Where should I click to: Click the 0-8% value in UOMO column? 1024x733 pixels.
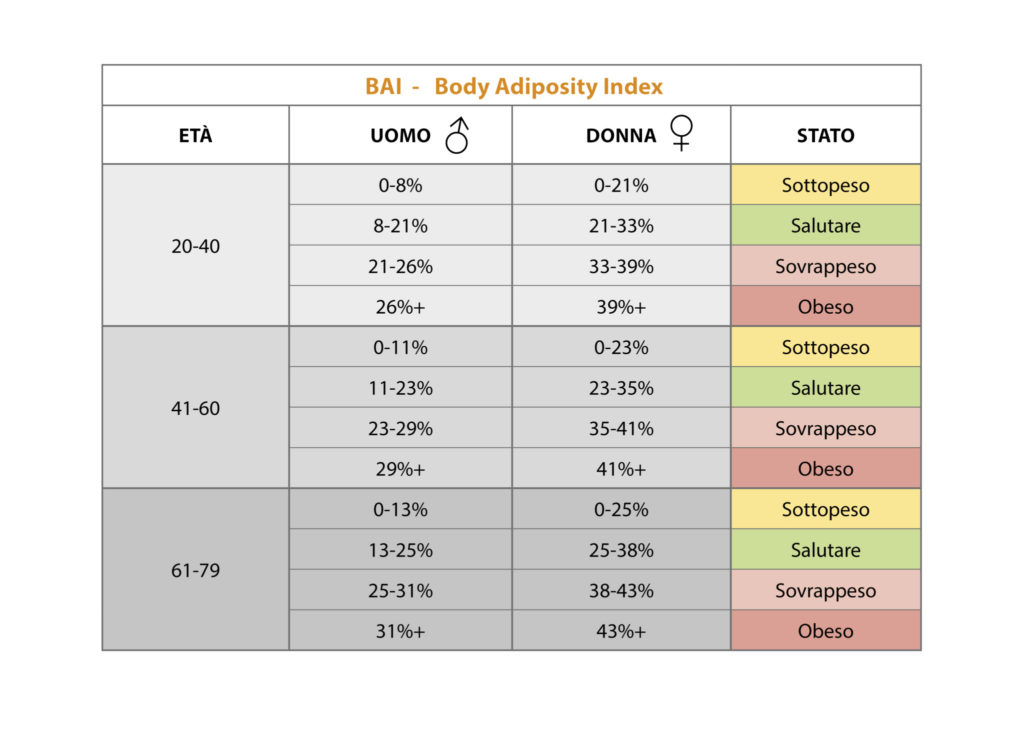coord(400,185)
